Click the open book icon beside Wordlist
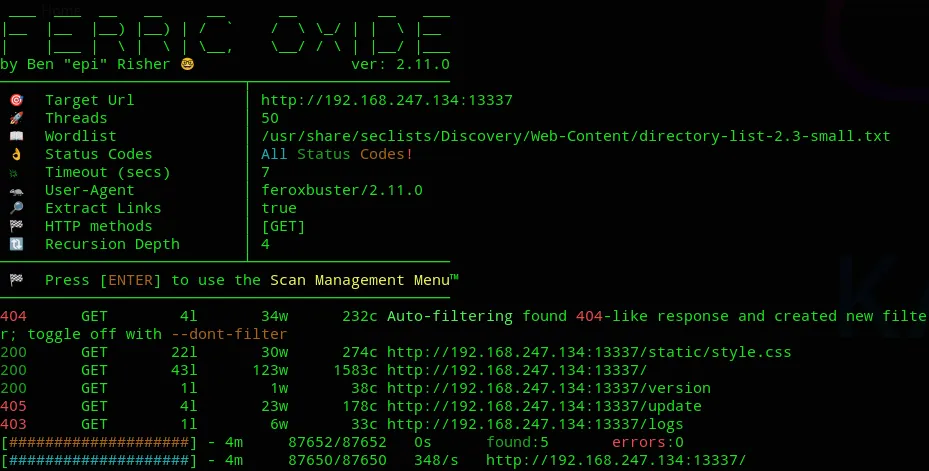This screenshot has width=929, height=471. [x=17, y=136]
